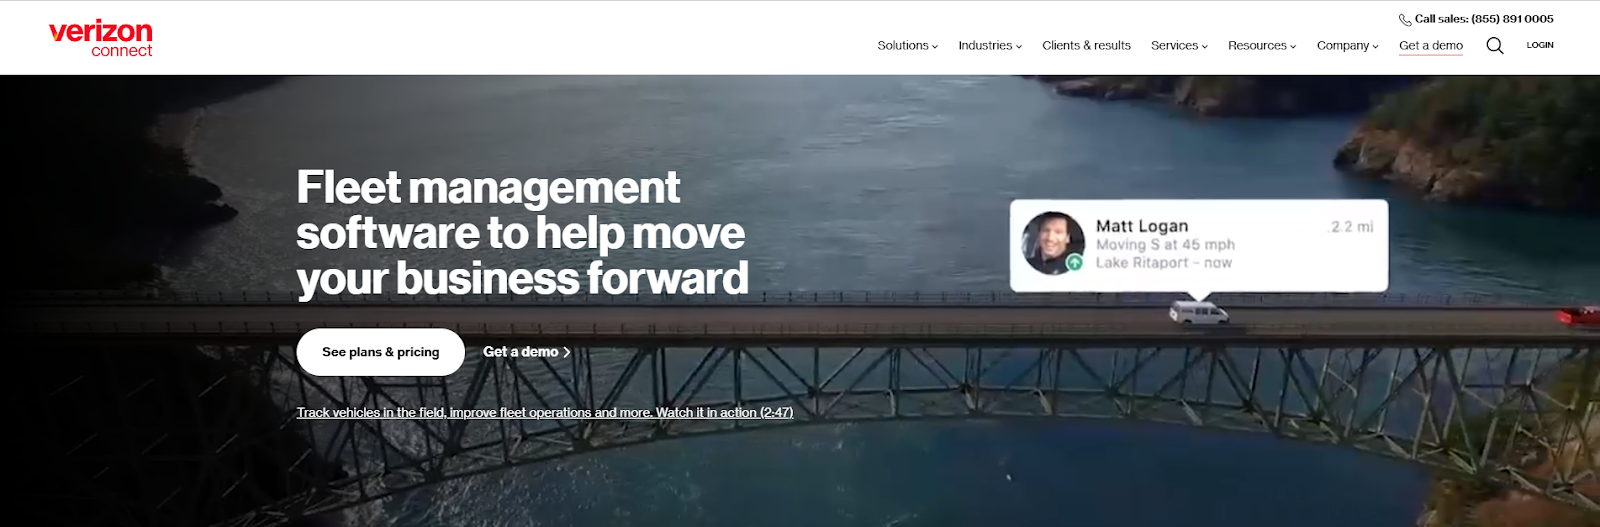This screenshot has height=527, width=1600.
Task: Click the Verizon Connect logo
Action: coord(100,38)
